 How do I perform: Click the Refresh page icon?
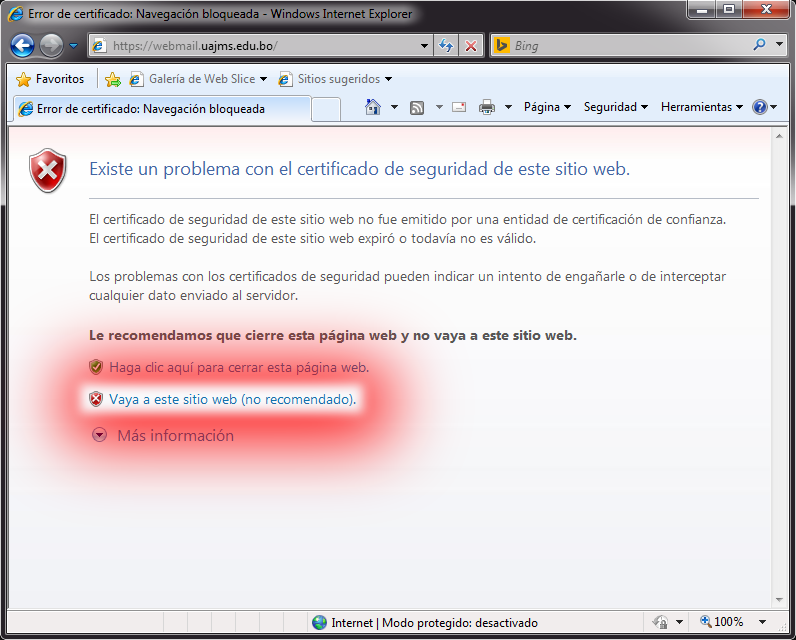pyautogui.click(x=446, y=46)
